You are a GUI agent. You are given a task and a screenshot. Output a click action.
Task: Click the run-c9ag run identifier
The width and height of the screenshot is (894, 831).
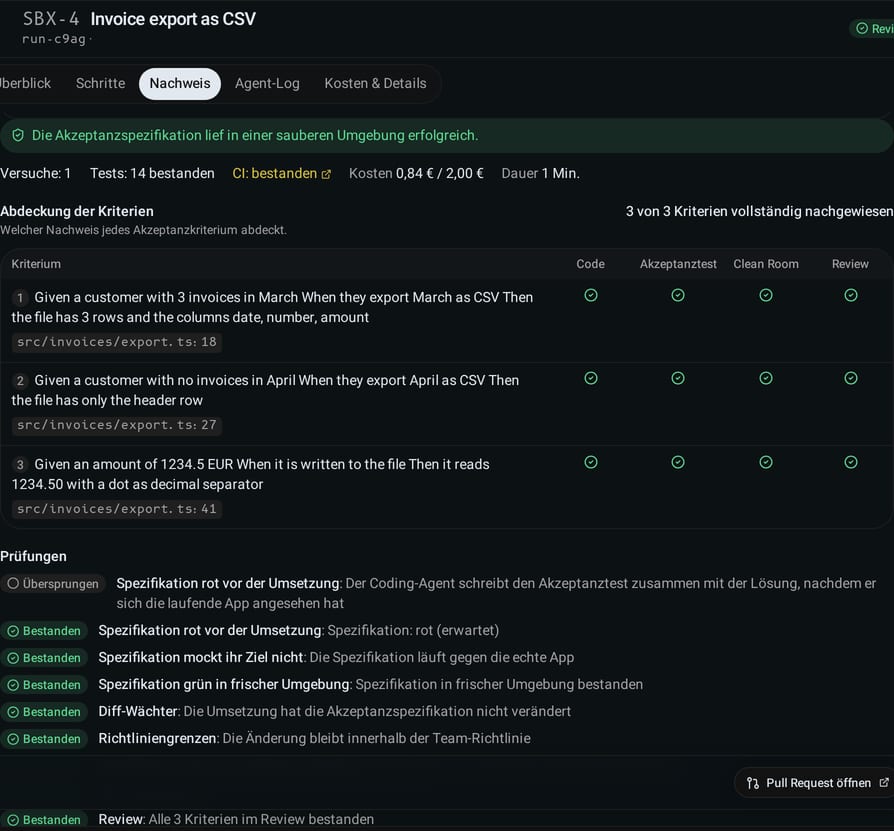tap(54, 39)
